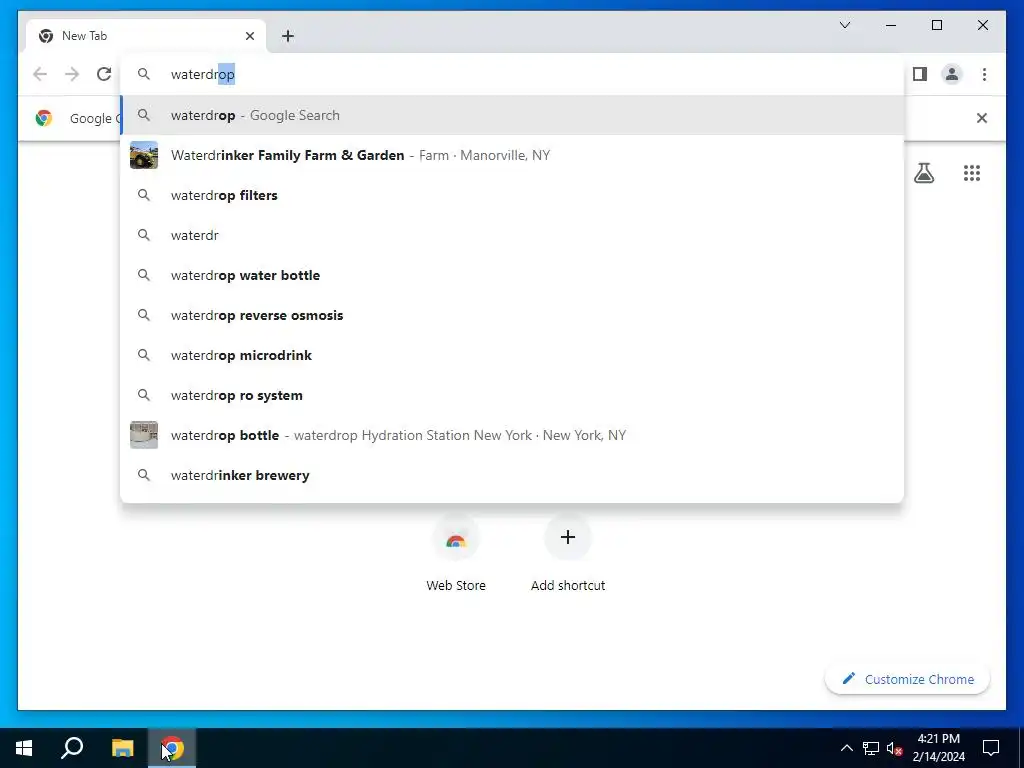Close the New Tab tab

click(x=249, y=36)
